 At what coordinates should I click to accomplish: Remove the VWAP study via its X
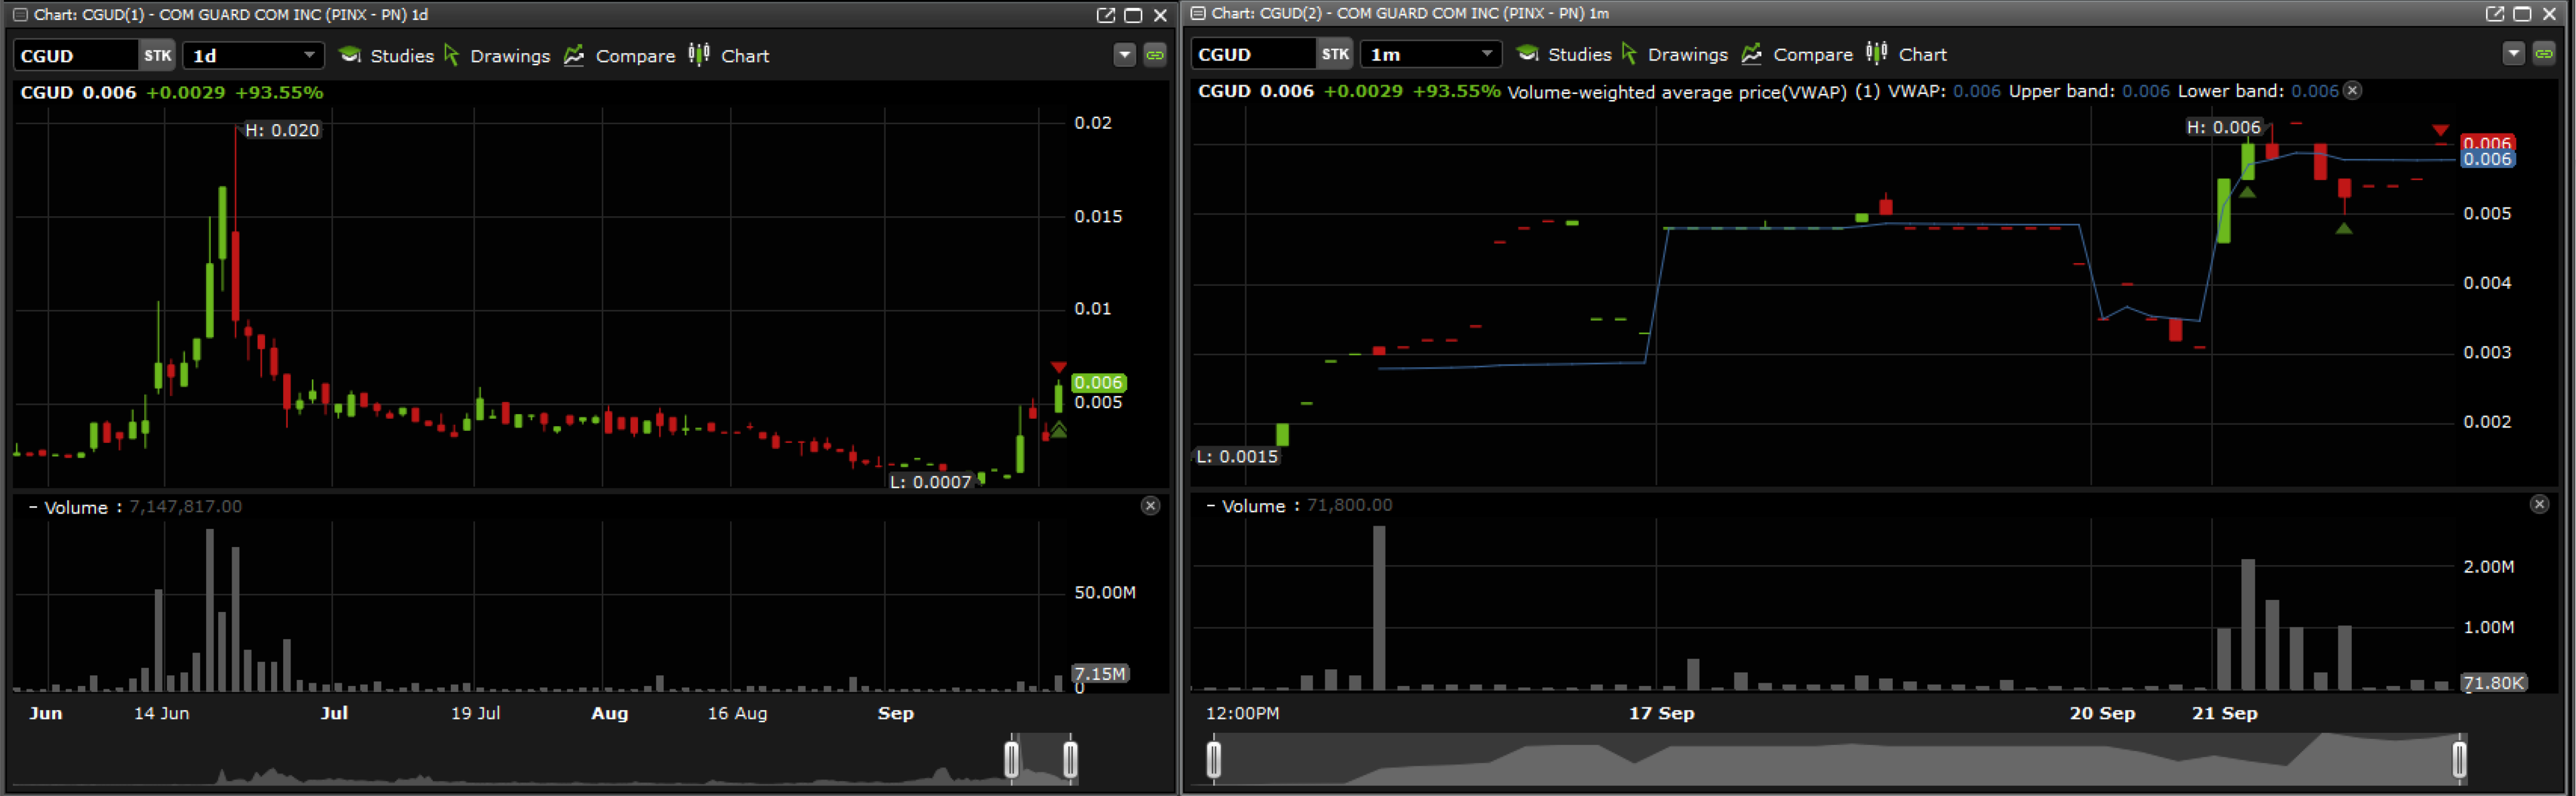[x=2353, y=91]
